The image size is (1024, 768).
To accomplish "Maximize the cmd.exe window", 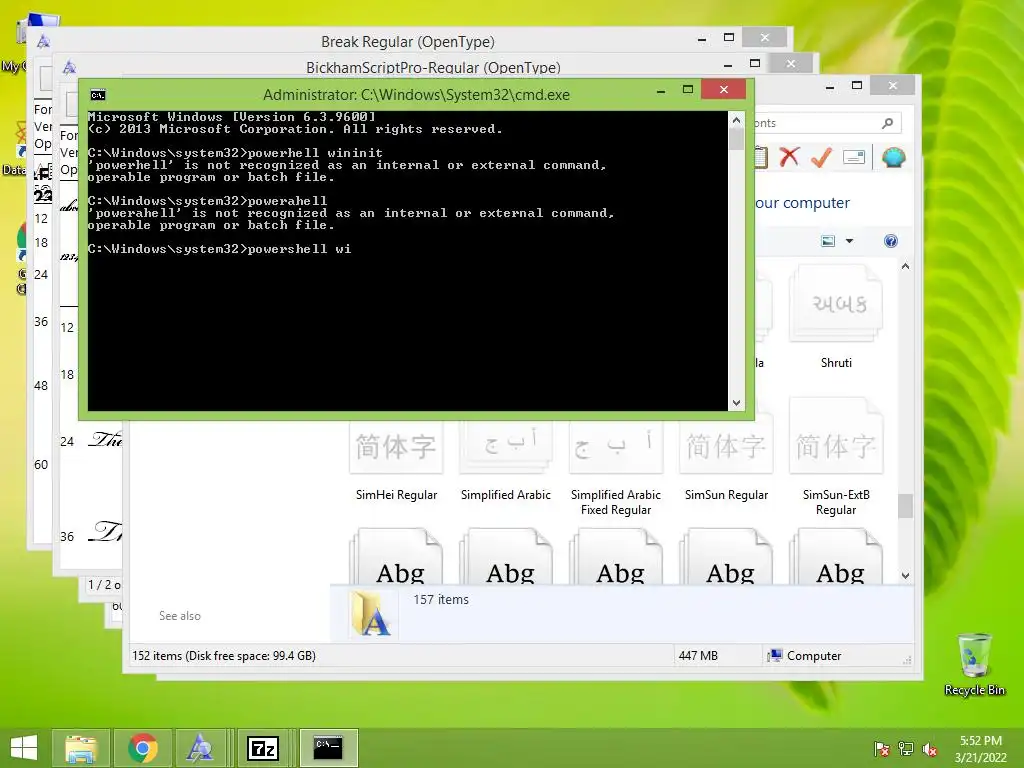I will click(688, 89).
